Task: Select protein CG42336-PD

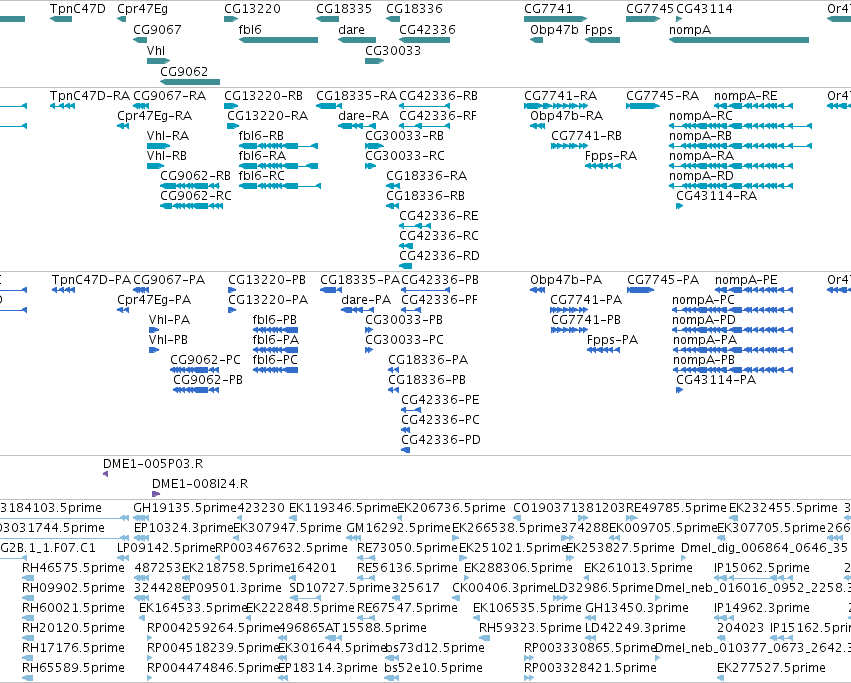Action: [441, 440]
